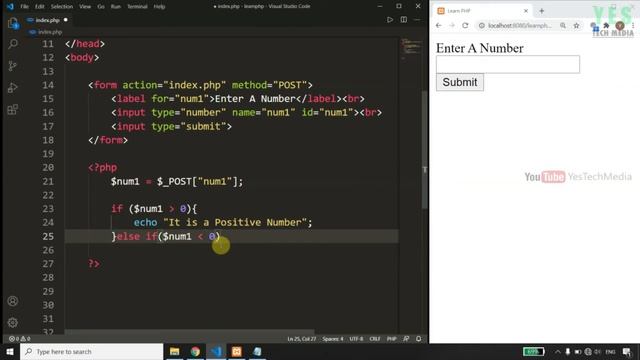
Task: Click the Windows Start button
Action: (x=10, y=351)
